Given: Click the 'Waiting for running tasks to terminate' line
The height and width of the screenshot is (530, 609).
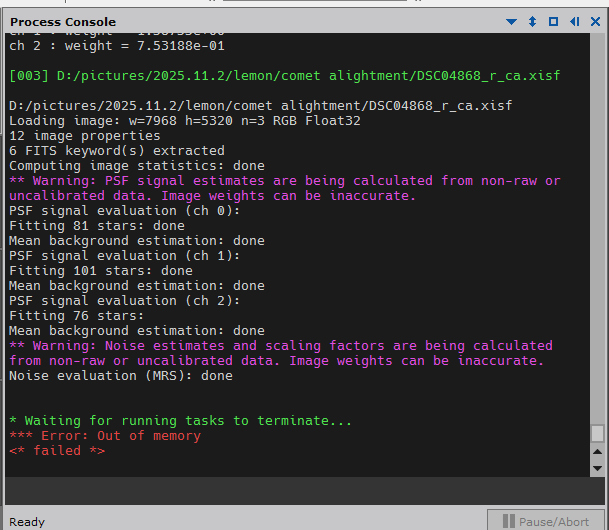Looking at the screenshot, I should pyautogui.click(x=180, y=421).
